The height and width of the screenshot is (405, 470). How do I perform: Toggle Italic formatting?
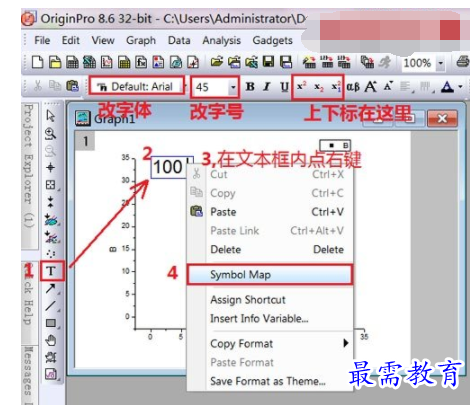coord(267,87)
